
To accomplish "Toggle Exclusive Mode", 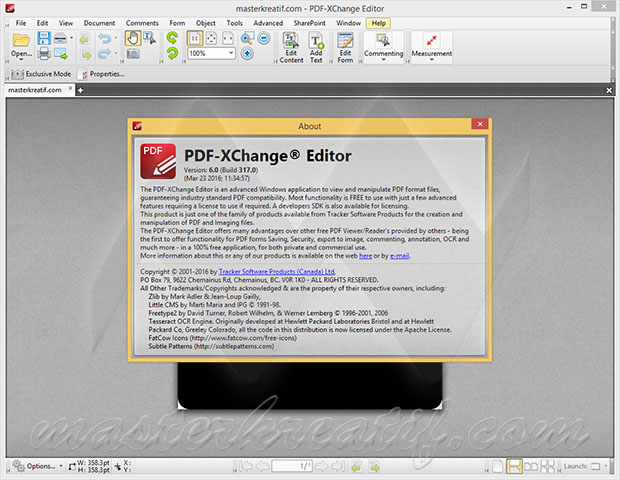I will click(41, 74).
